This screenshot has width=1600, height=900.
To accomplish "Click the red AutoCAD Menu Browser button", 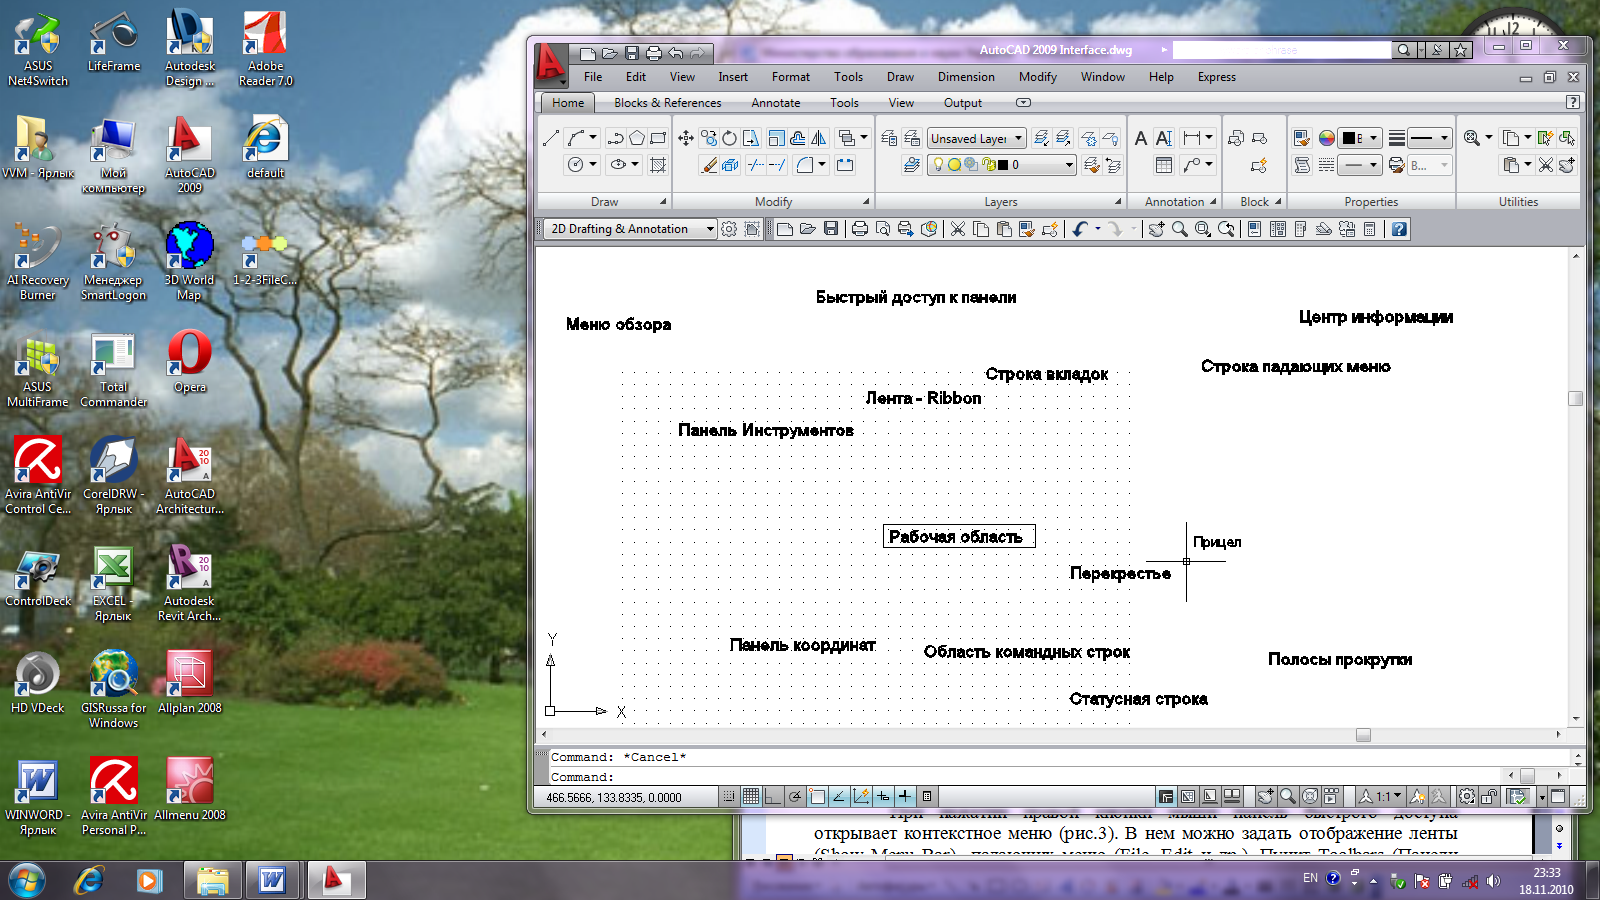I will coord(550,64).
